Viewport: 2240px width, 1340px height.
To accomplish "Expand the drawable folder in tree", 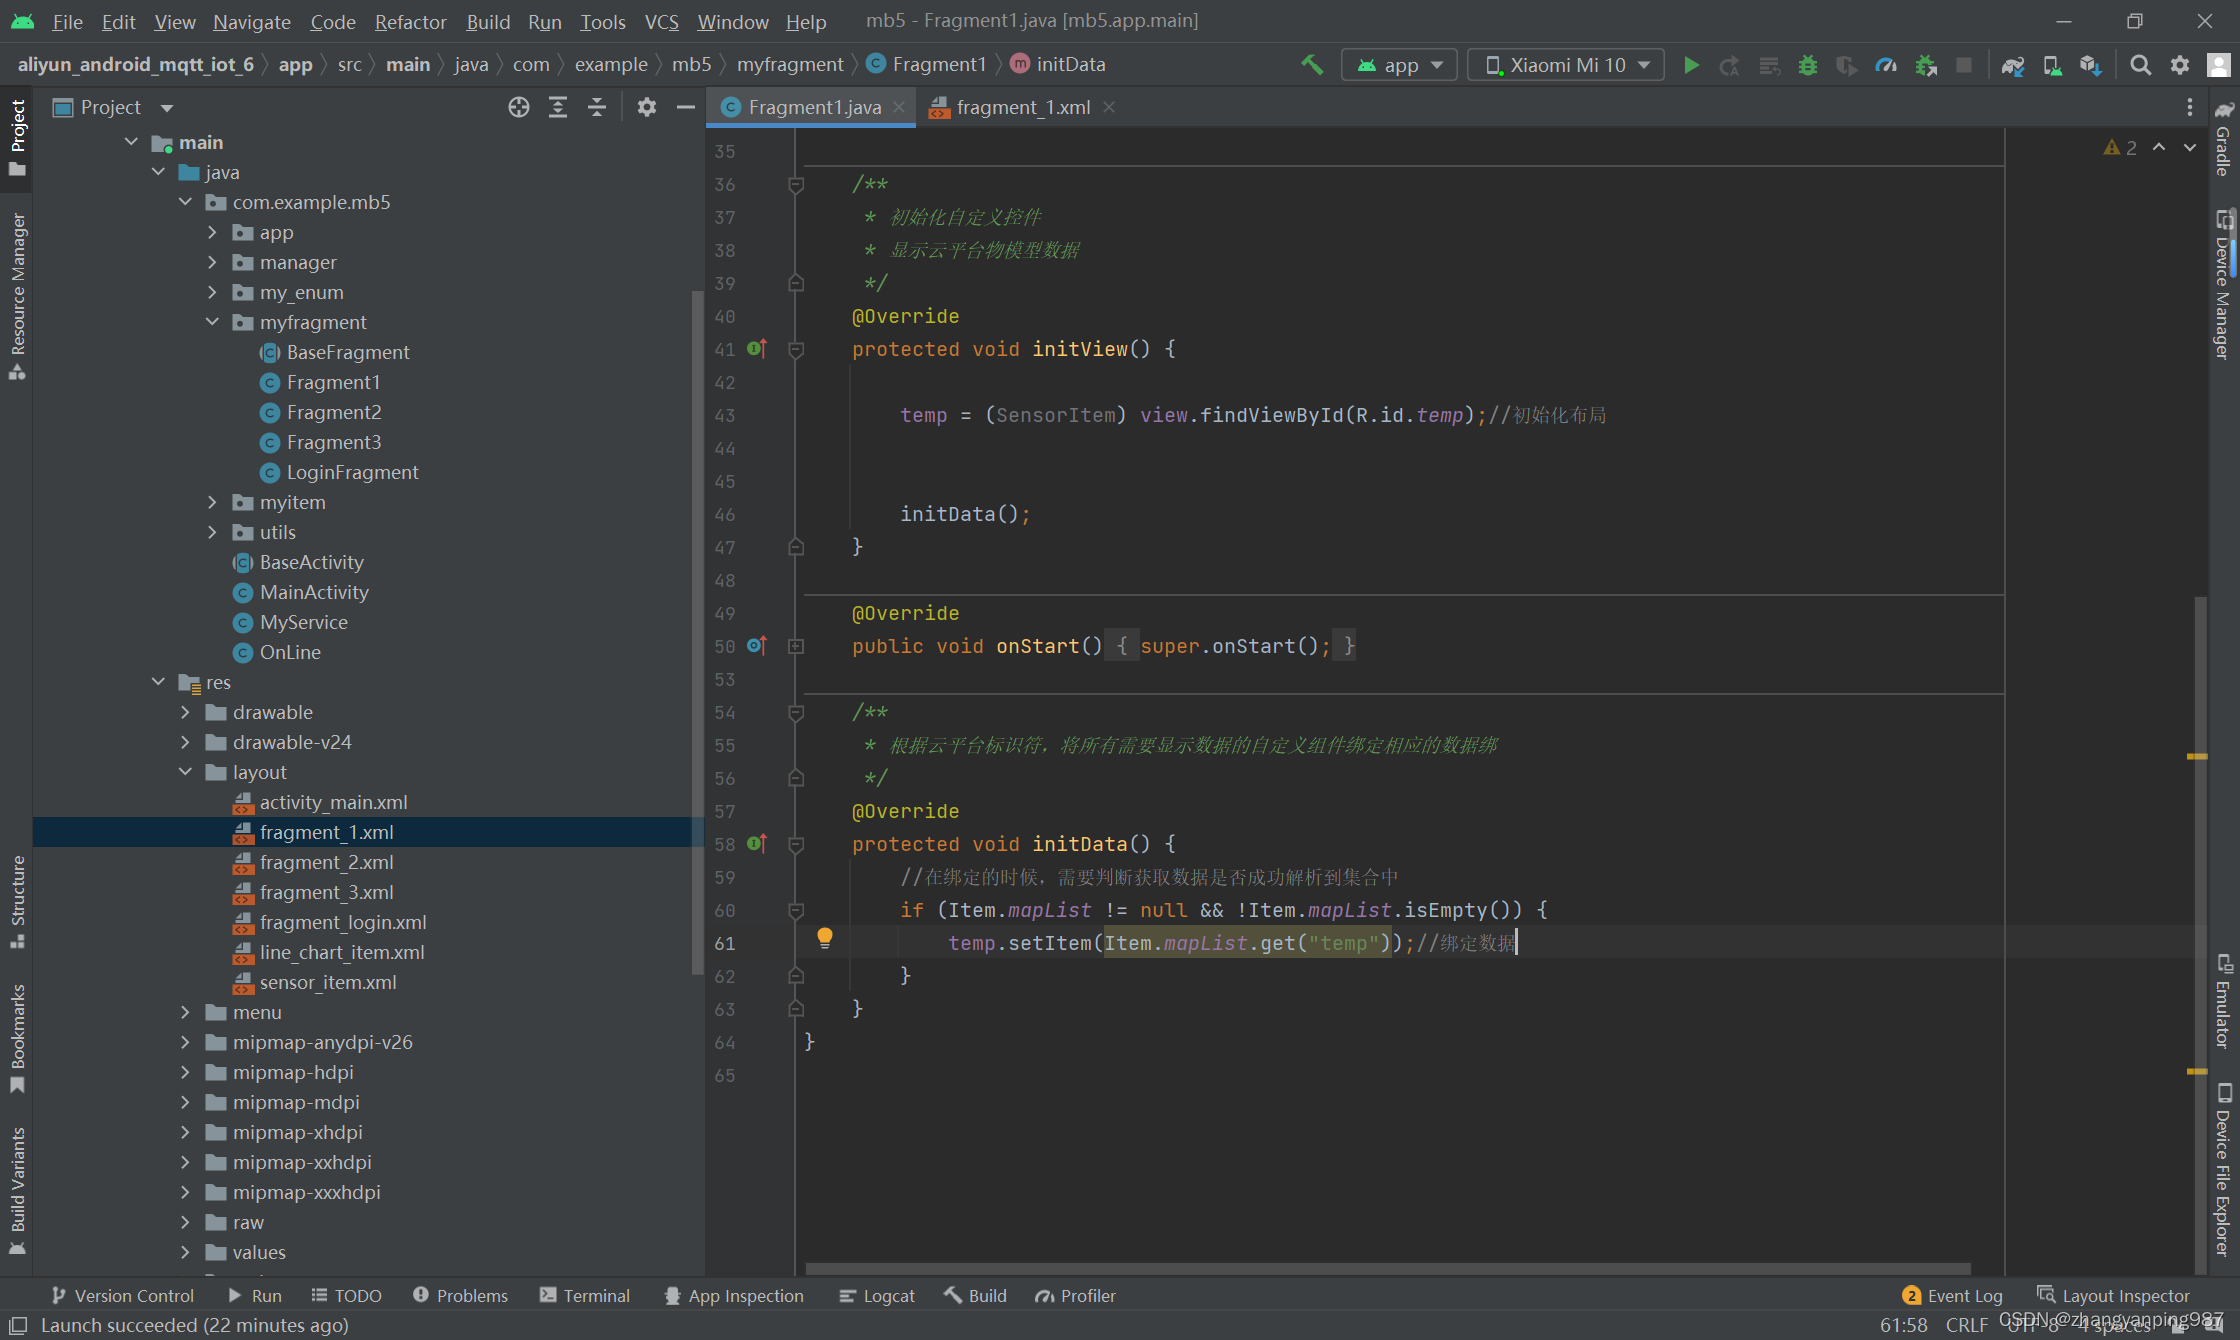I will [185, 712].
